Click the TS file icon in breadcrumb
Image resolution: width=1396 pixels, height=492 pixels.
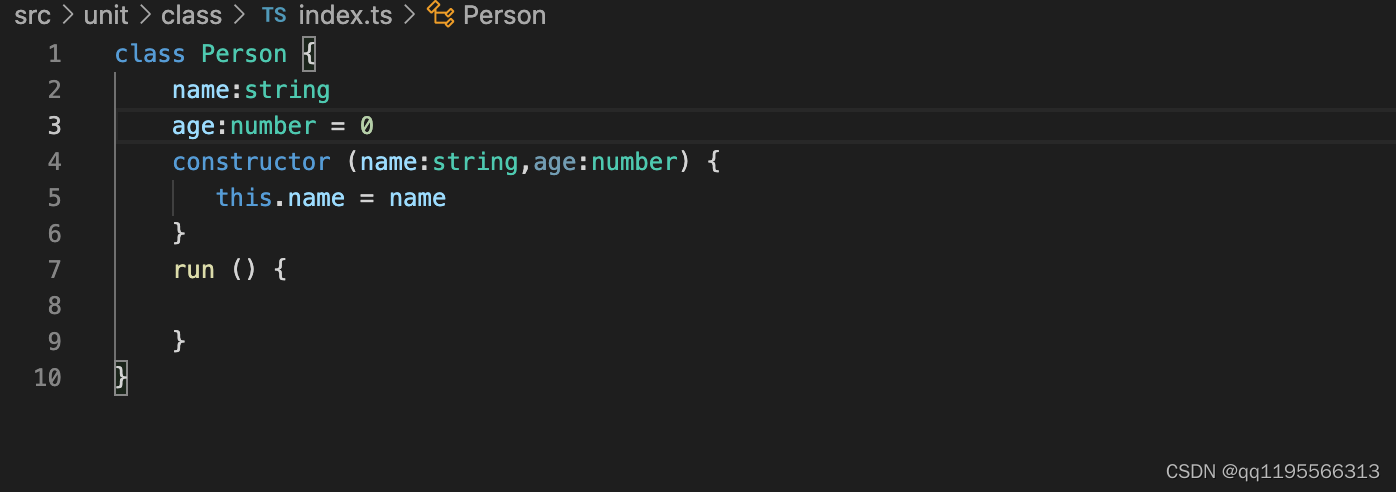tap(274, 16)
